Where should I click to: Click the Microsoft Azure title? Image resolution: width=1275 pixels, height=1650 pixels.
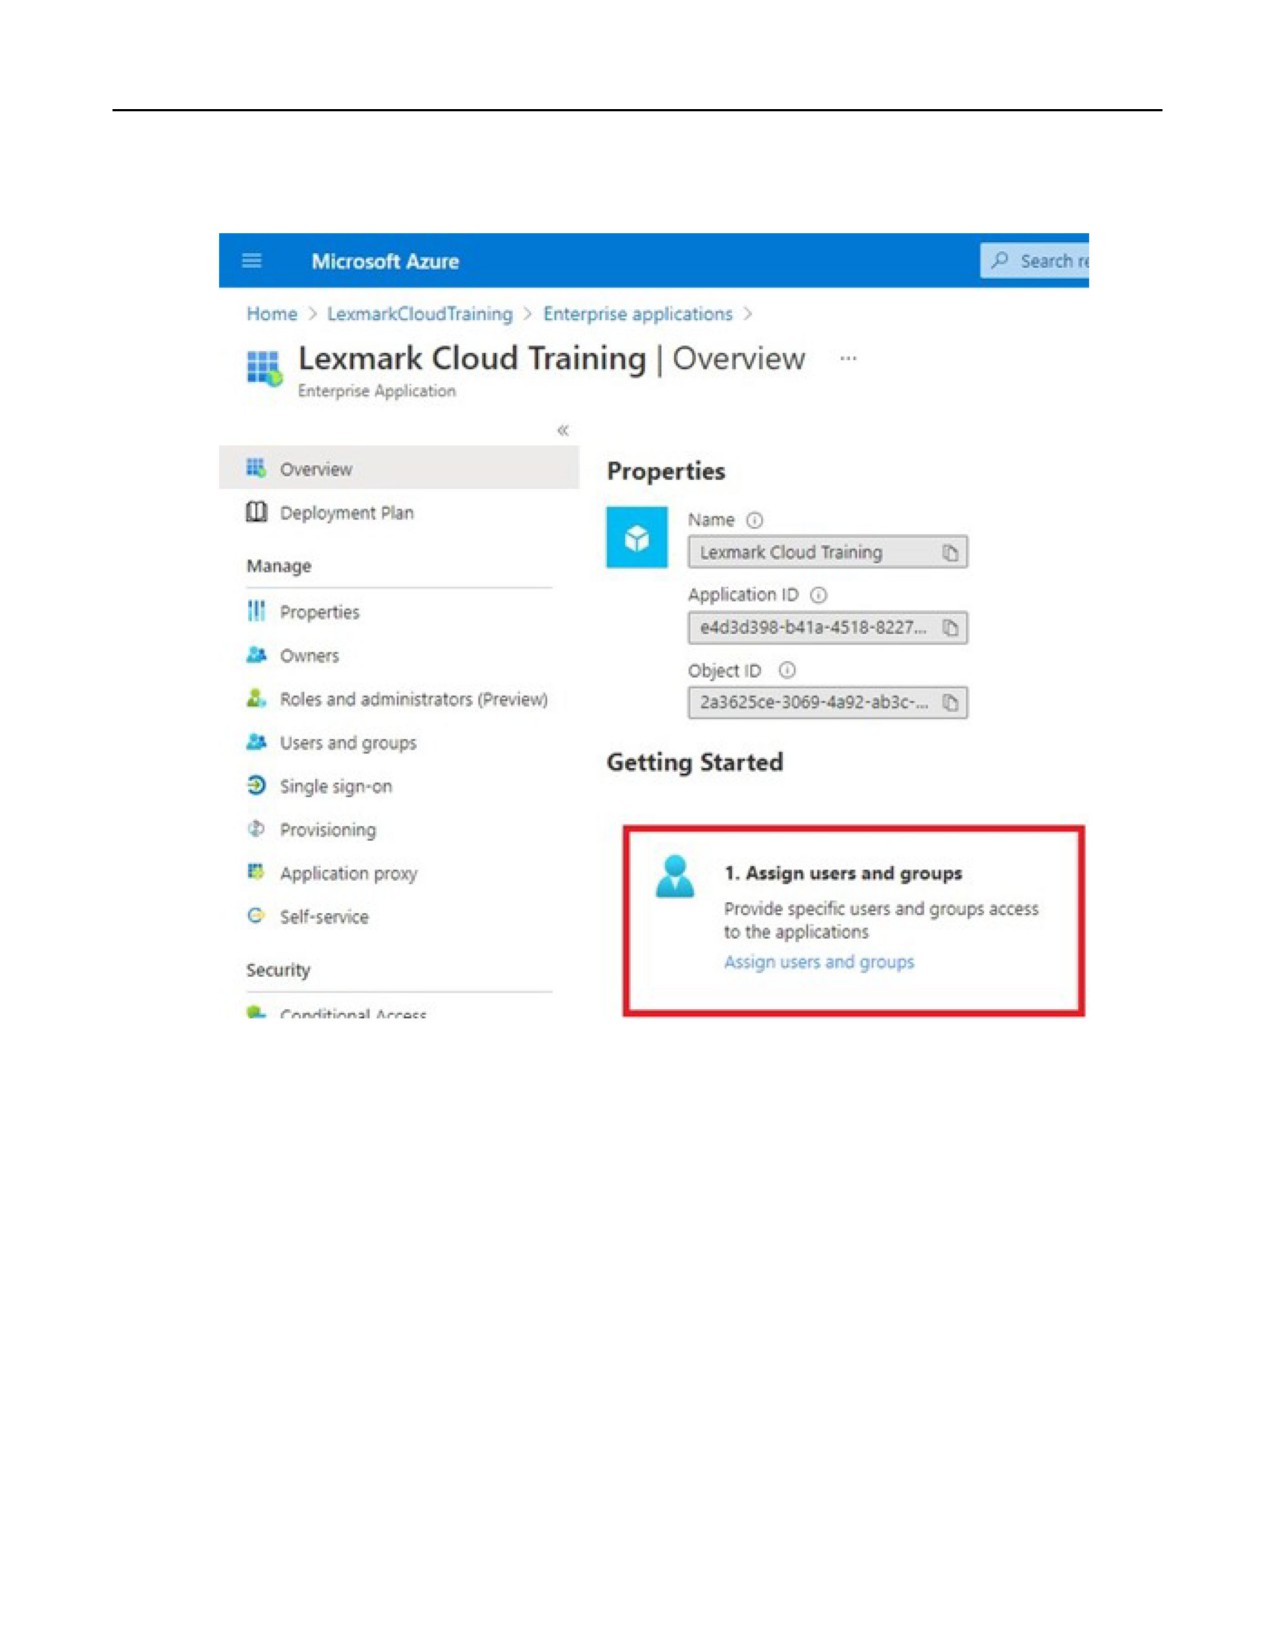coord(385,261)
